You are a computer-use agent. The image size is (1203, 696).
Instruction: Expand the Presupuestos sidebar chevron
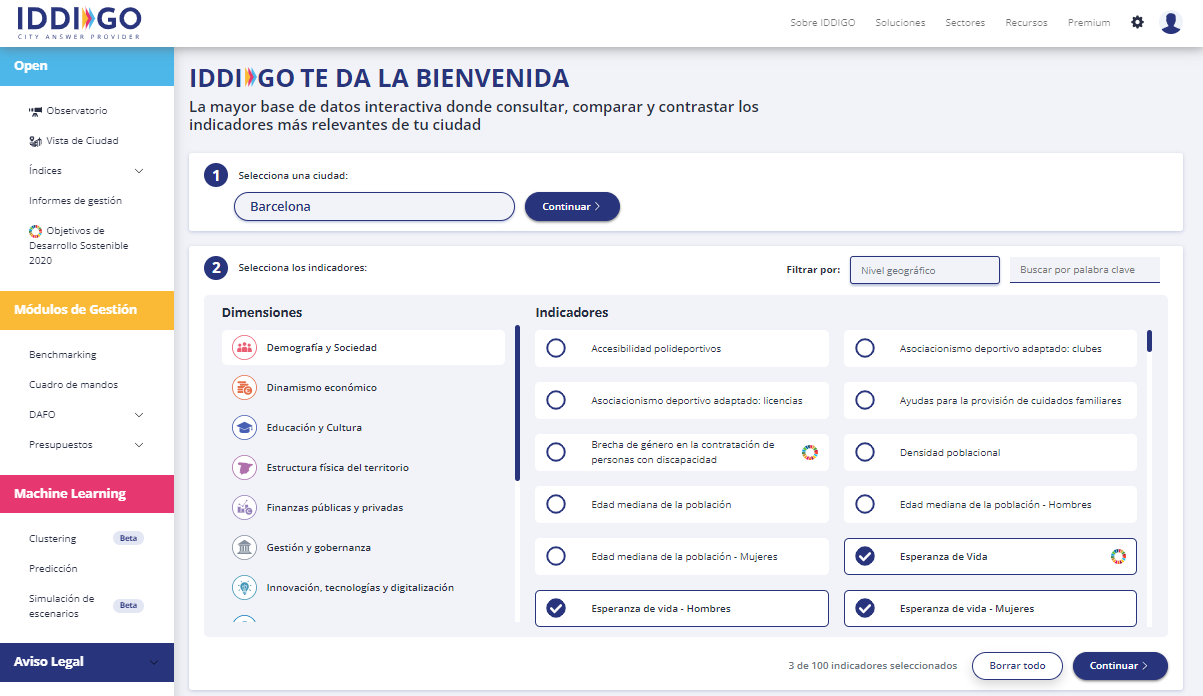click(x=139, y=445)
